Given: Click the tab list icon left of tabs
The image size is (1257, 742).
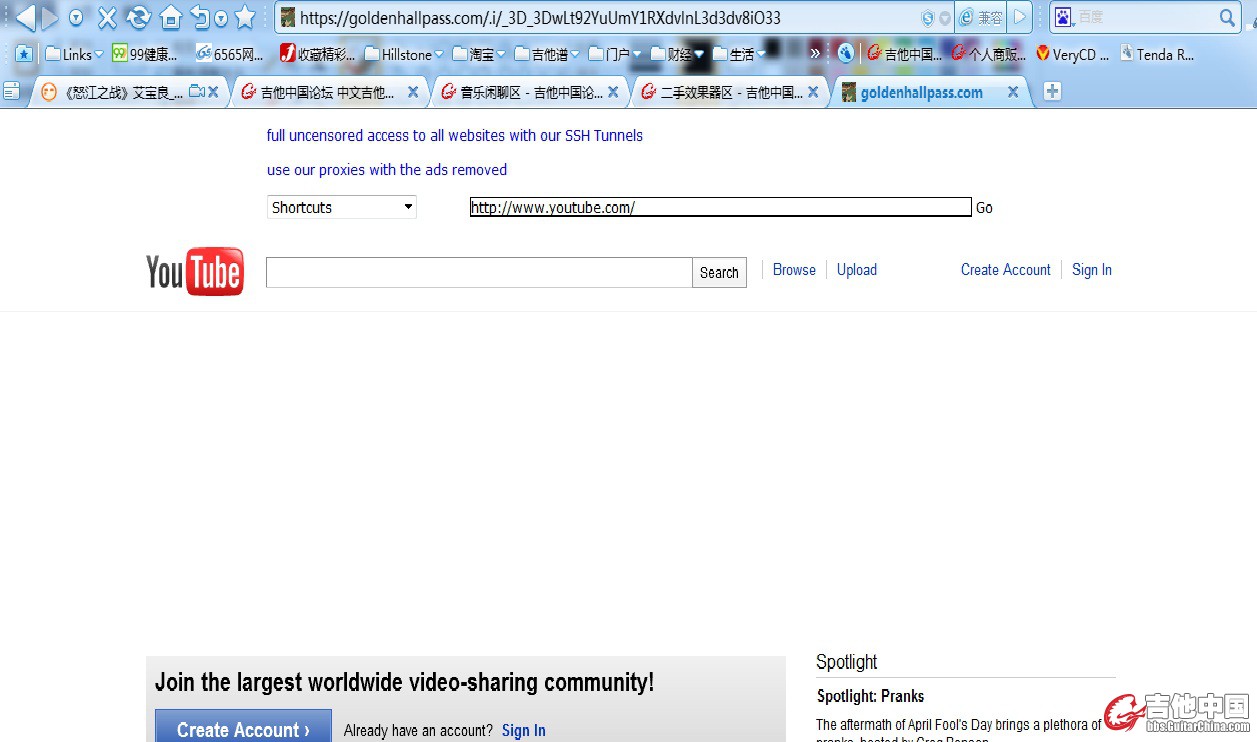Looking at the screenshot, I should (12, 92).
